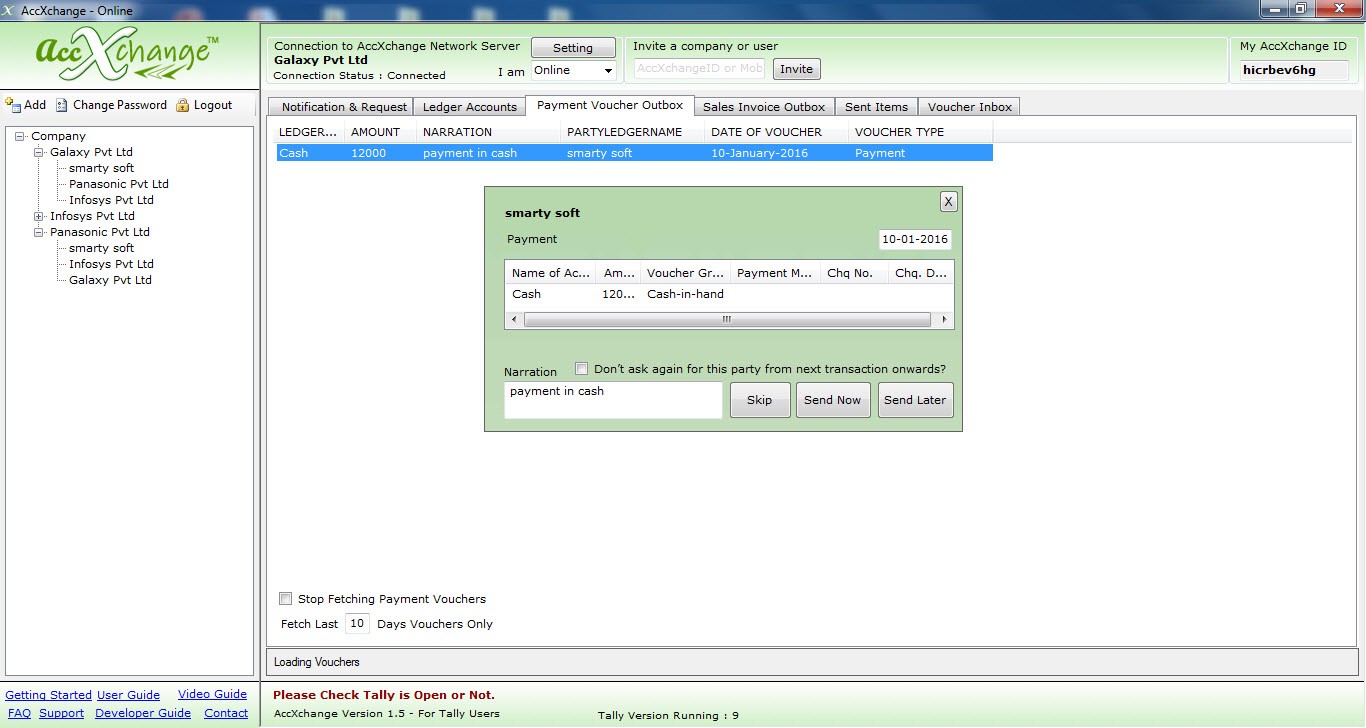Click the PARTYLEDGERNAME column header
The height and width of the screenshot is (728, 1366).
pos(632,132)
